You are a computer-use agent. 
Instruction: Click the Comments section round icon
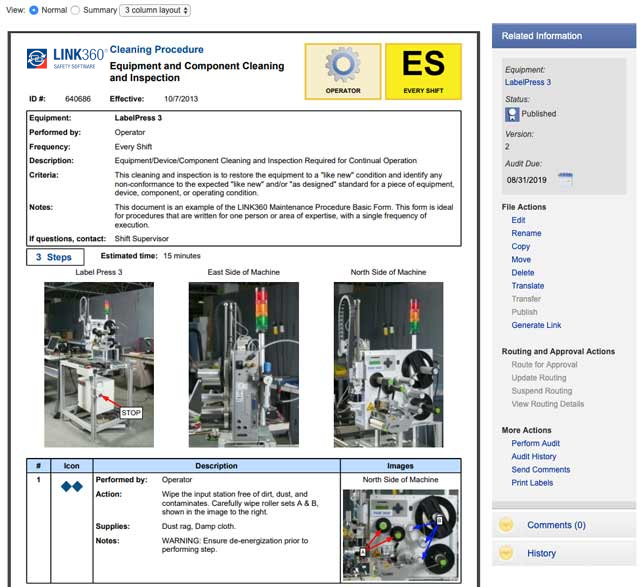(507, 525)
